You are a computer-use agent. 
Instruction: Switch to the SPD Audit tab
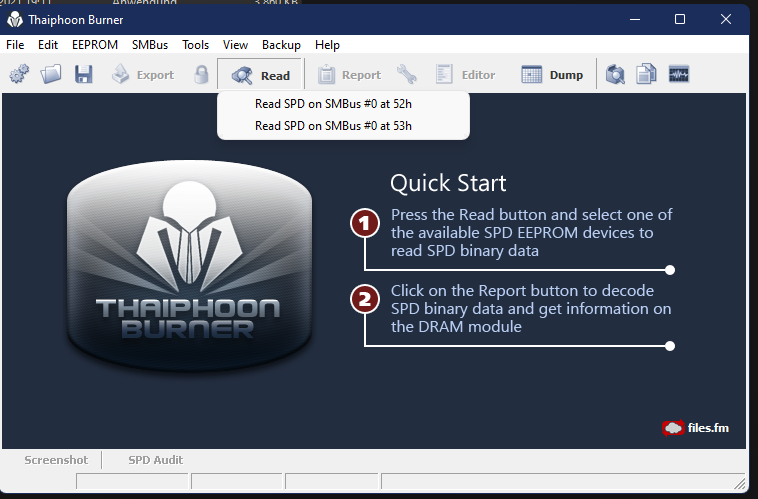tap(155, 460)
